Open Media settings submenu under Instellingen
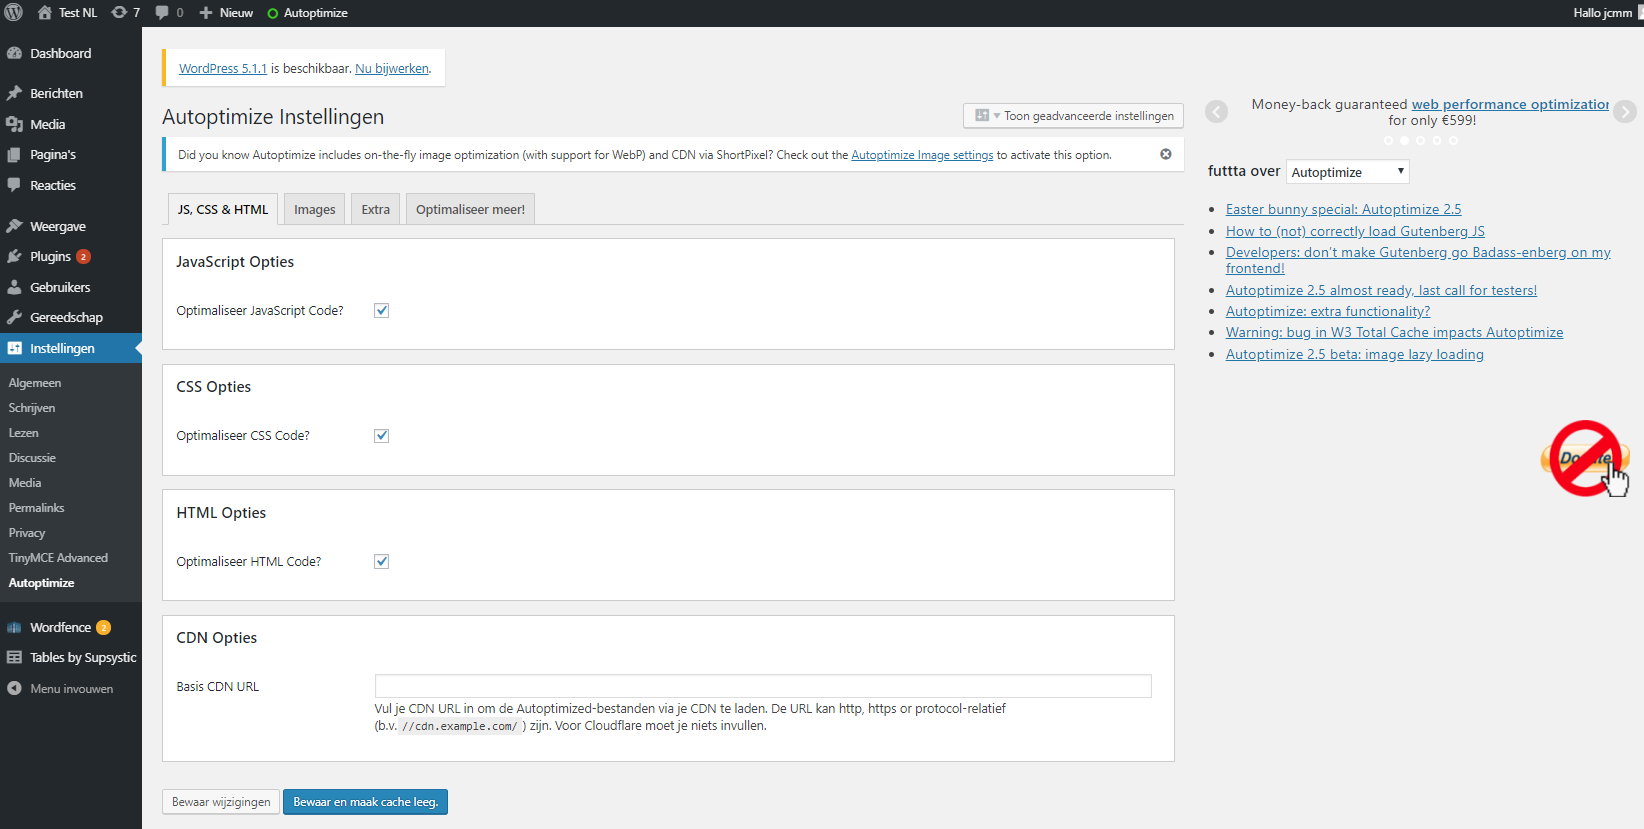The height and width of the screenshot is (829, 1644). coord(25,483)
